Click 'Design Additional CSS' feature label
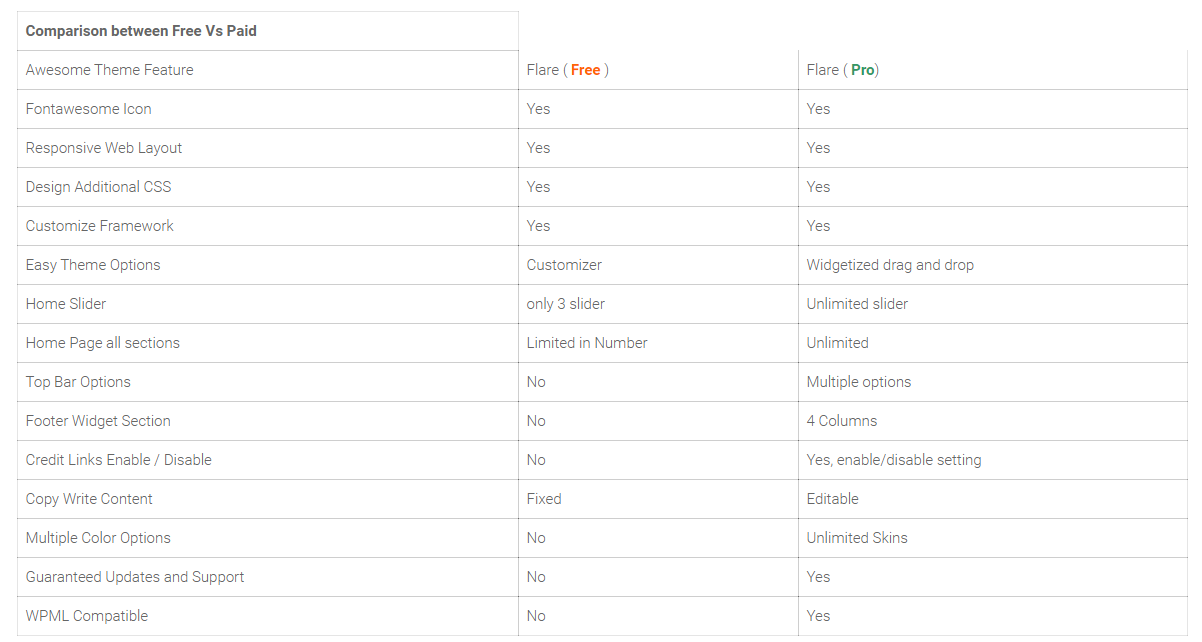Viewport: 1202px width, 642px height. 99,187
